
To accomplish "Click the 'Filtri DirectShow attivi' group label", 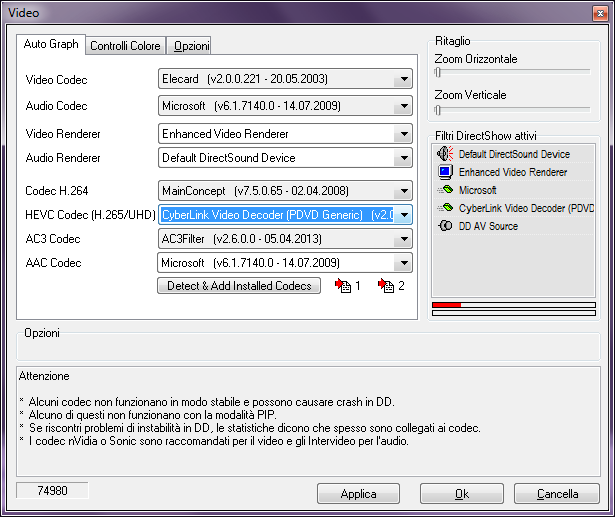I will click(486, 136).
